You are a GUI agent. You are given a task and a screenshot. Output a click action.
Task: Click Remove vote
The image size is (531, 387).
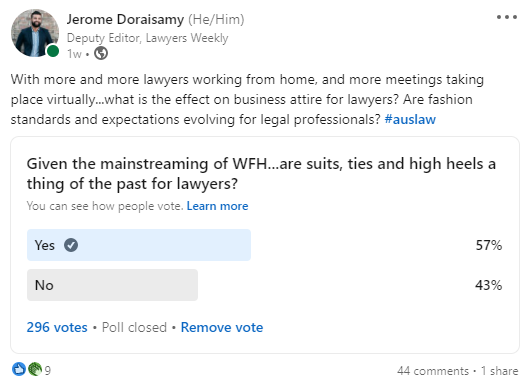(x=222, y=327)
